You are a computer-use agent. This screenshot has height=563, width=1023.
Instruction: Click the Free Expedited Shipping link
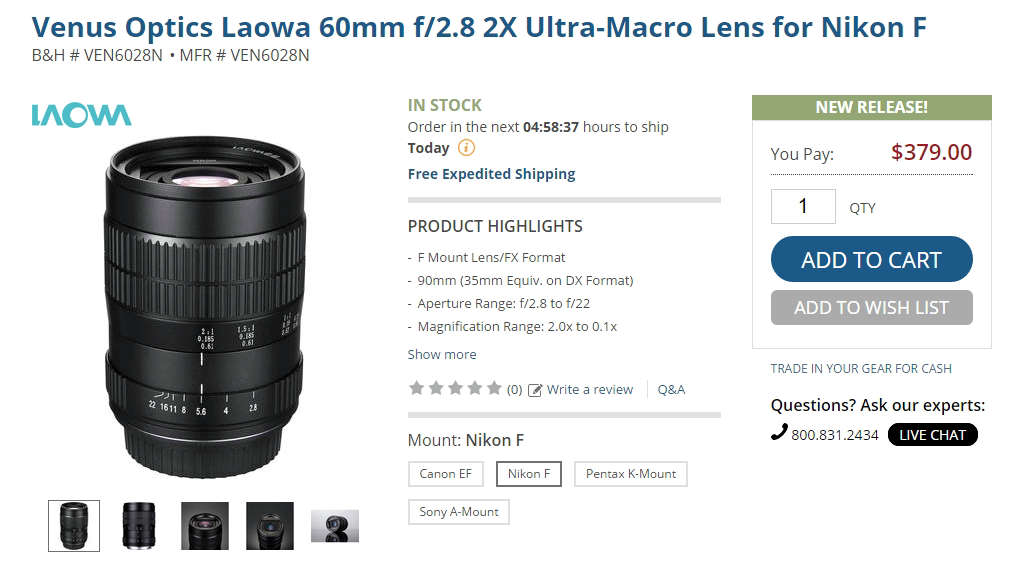[x=491, y=174]
